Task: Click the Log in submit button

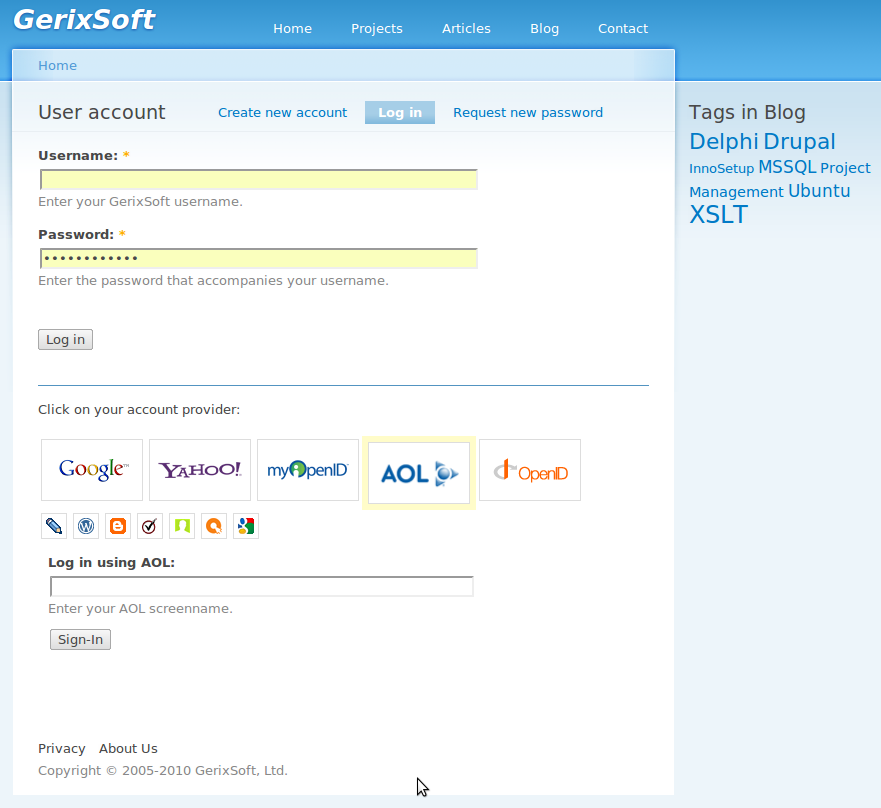Action: [65, 339]
